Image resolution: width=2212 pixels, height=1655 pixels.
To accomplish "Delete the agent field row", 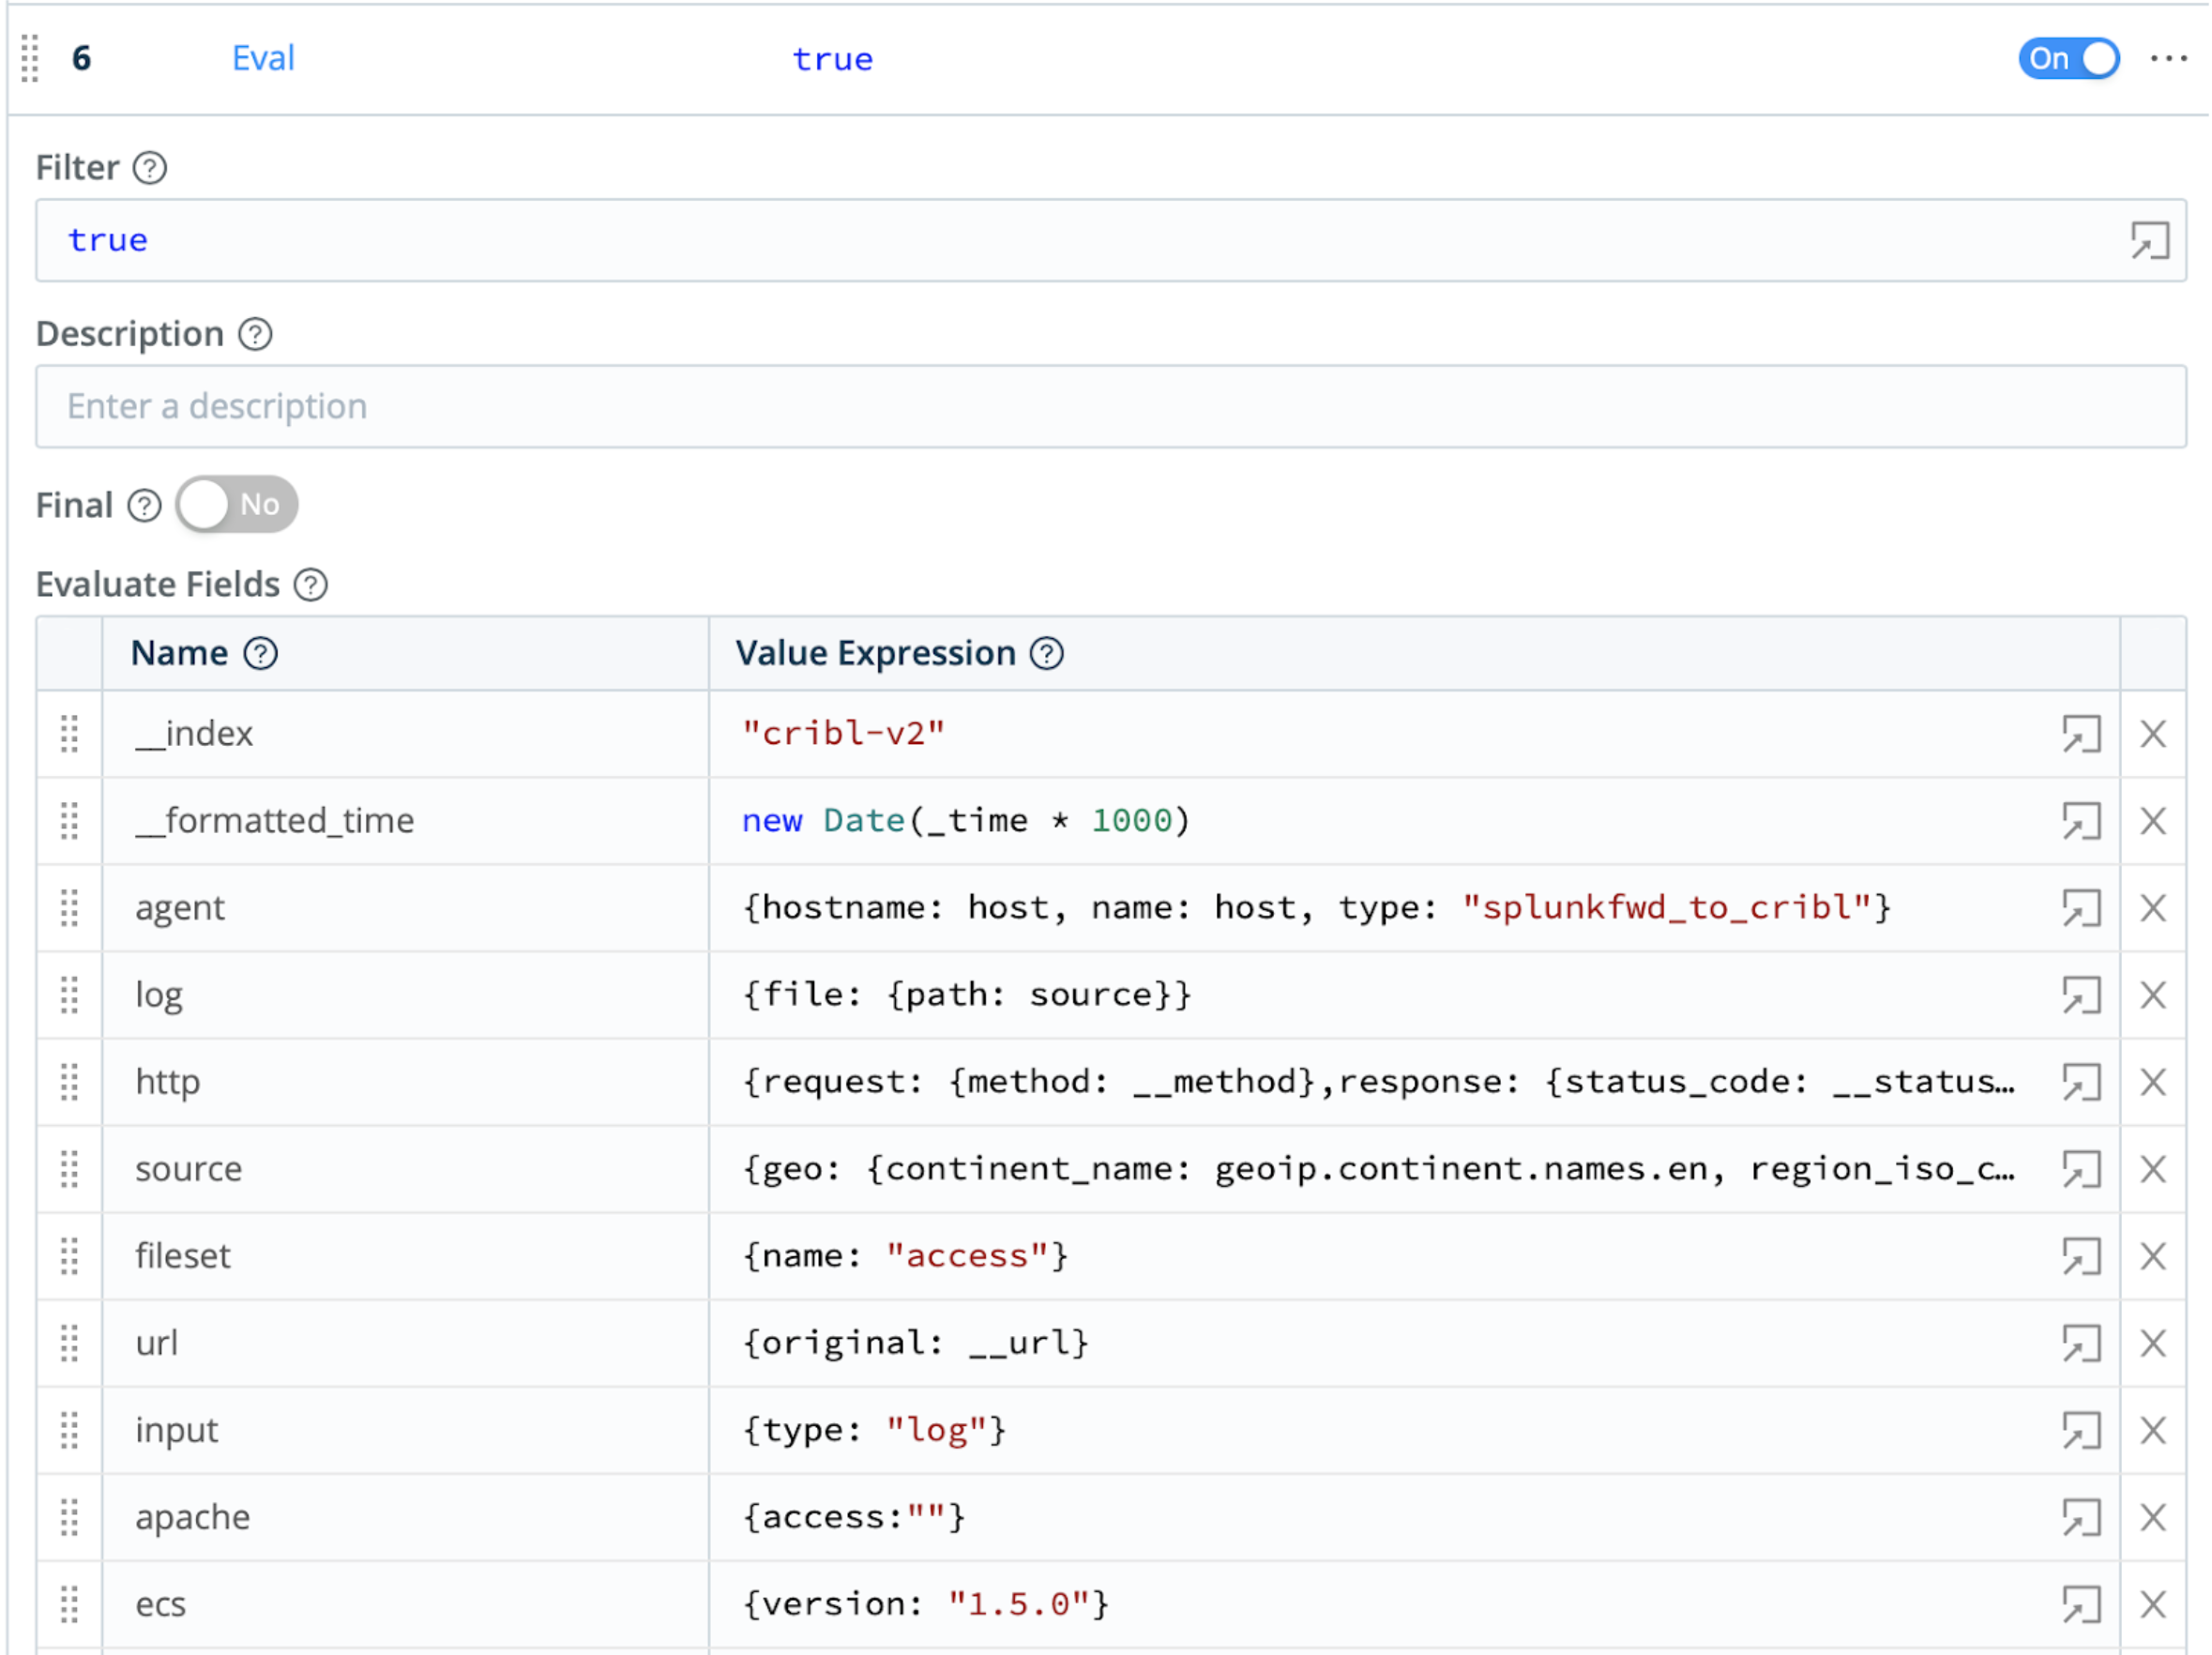I will [2152, 909].
